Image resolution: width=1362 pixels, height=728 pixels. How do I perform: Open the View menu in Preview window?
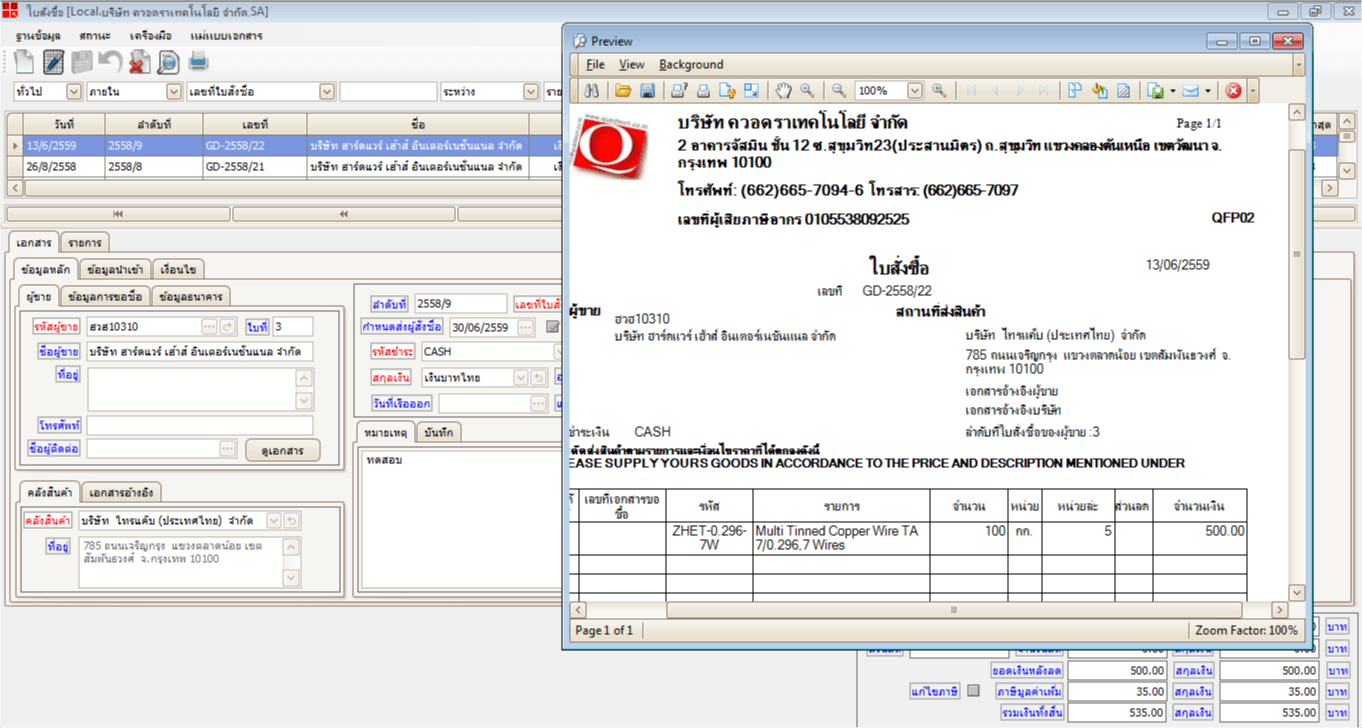(x=631, y=64)
